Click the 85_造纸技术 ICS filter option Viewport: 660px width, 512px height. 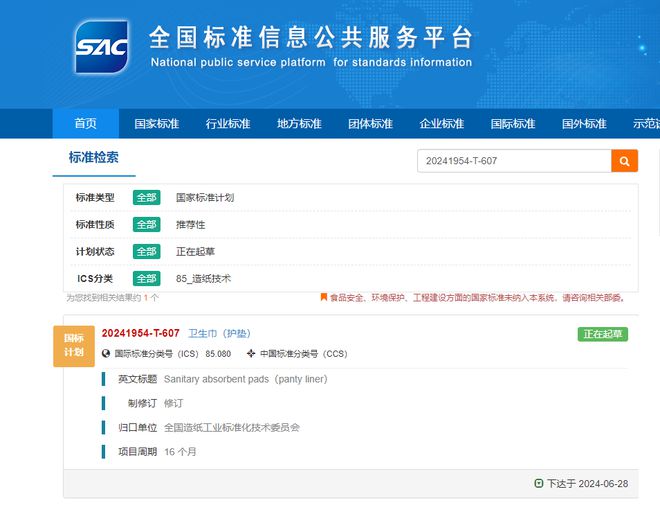coord(203,278)
